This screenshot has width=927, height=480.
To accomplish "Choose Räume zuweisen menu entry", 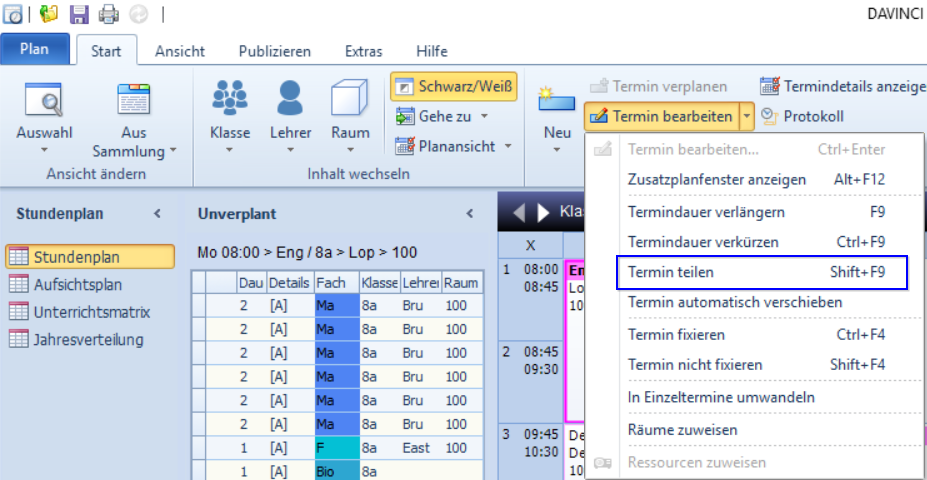I will [755, 430].
